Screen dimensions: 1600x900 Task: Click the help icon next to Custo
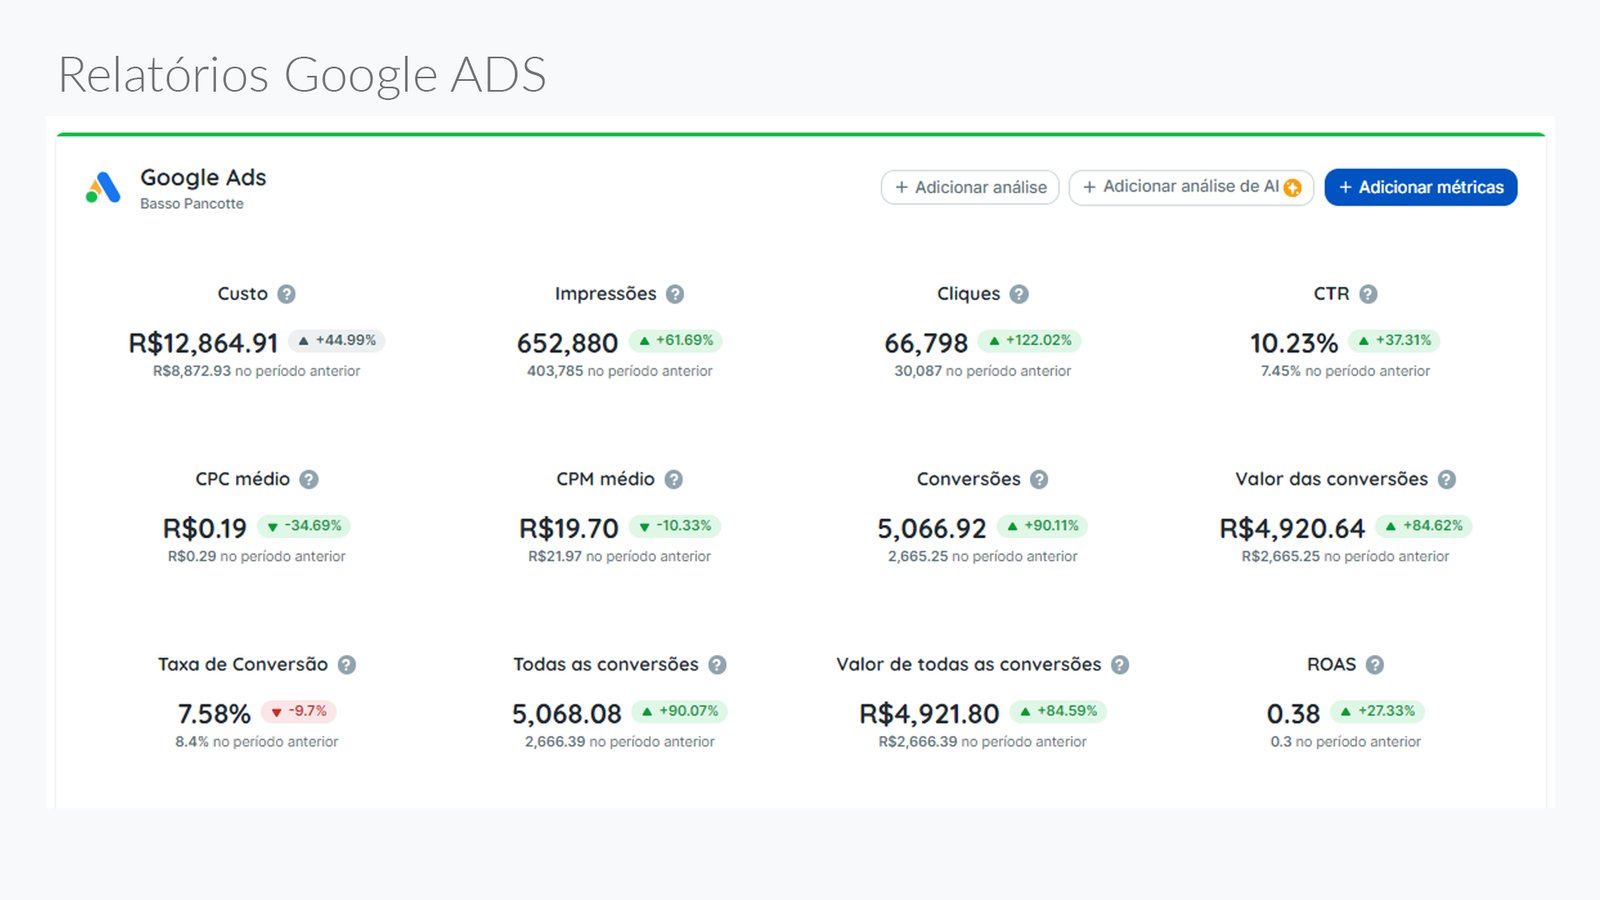286,294
